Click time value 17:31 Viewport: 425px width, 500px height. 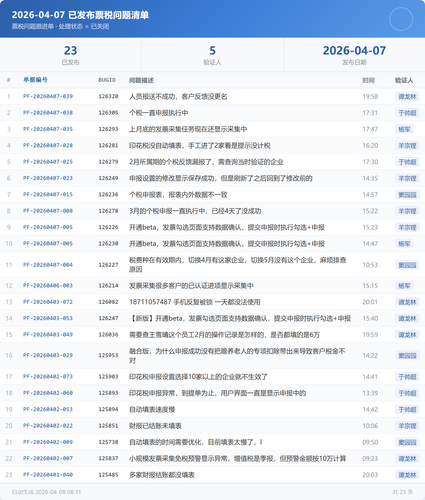pos(370,113)
